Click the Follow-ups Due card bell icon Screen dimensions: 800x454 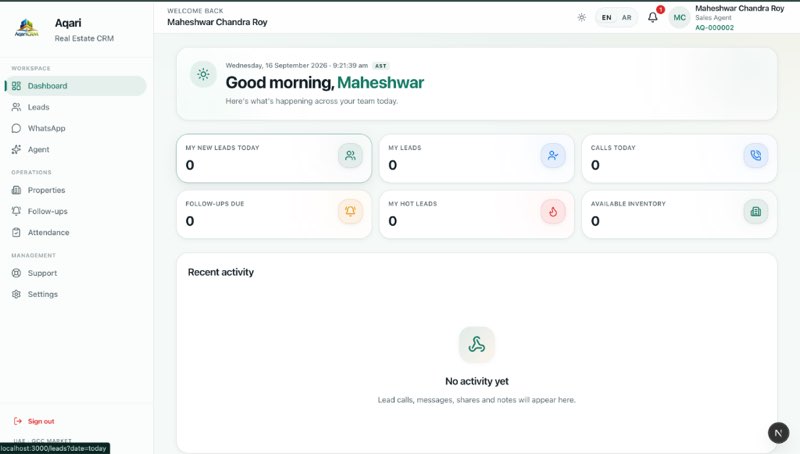click(x=351, y=212)
